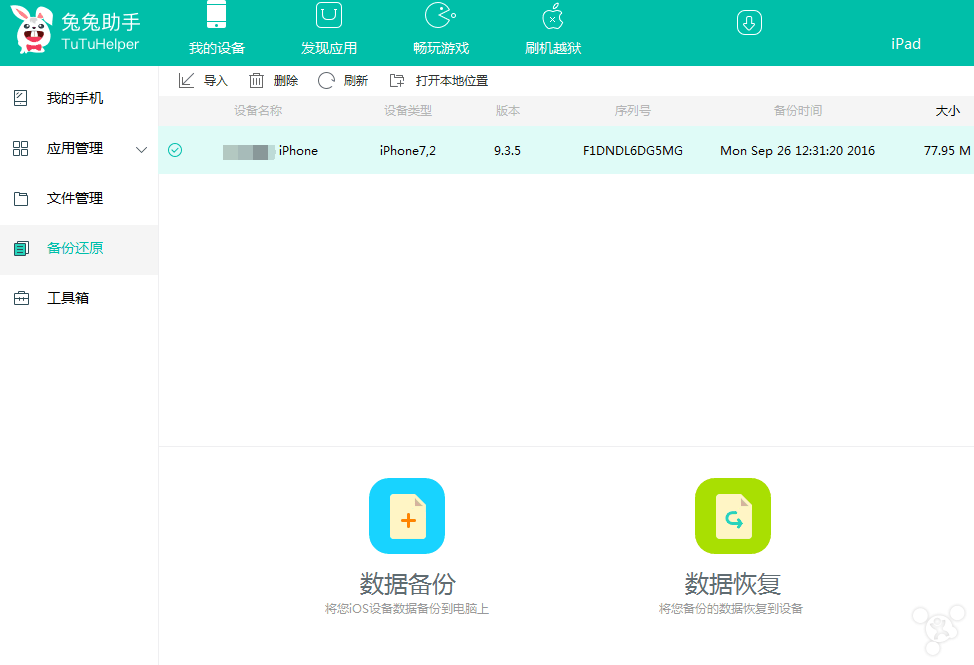Click the 导入 text button

[x=216, y=81]
